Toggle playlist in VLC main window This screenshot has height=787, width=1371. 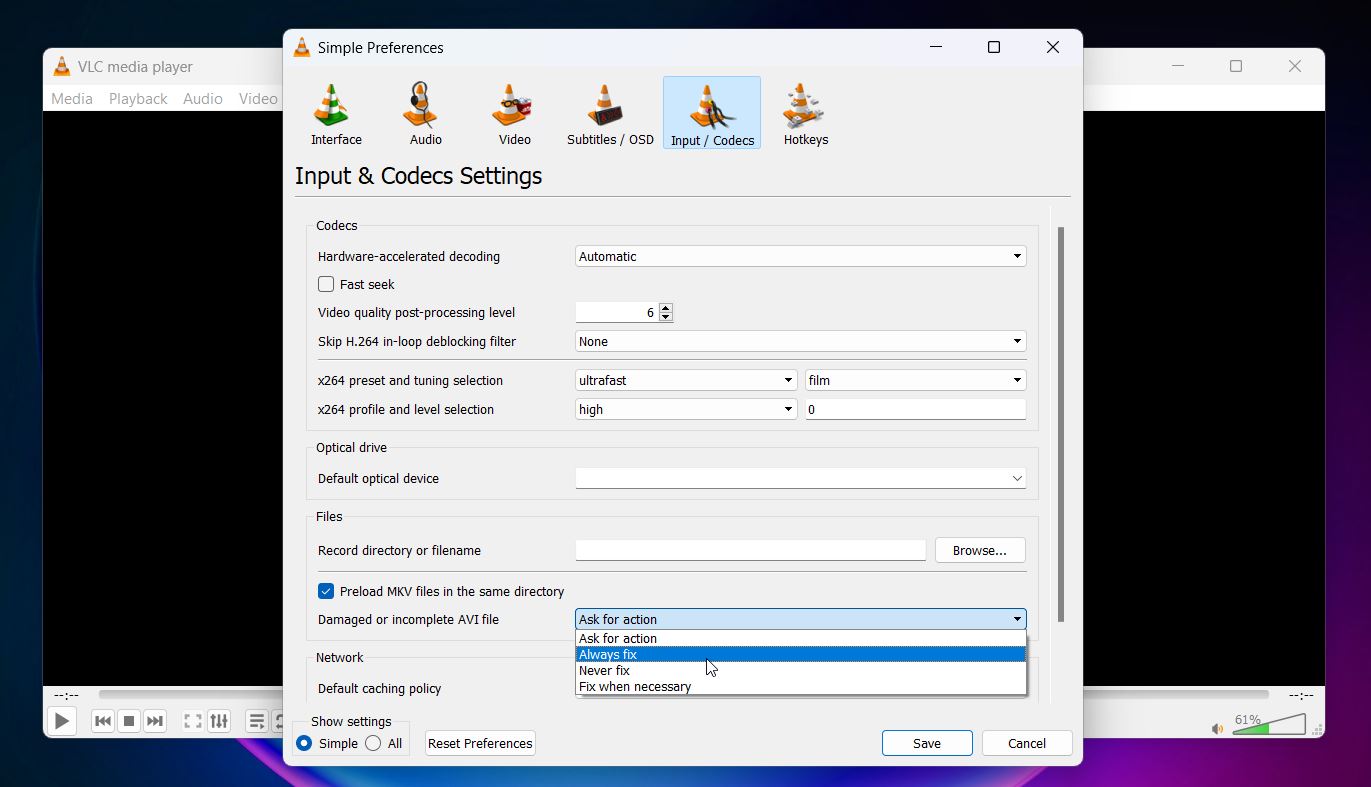click(257, 721)
